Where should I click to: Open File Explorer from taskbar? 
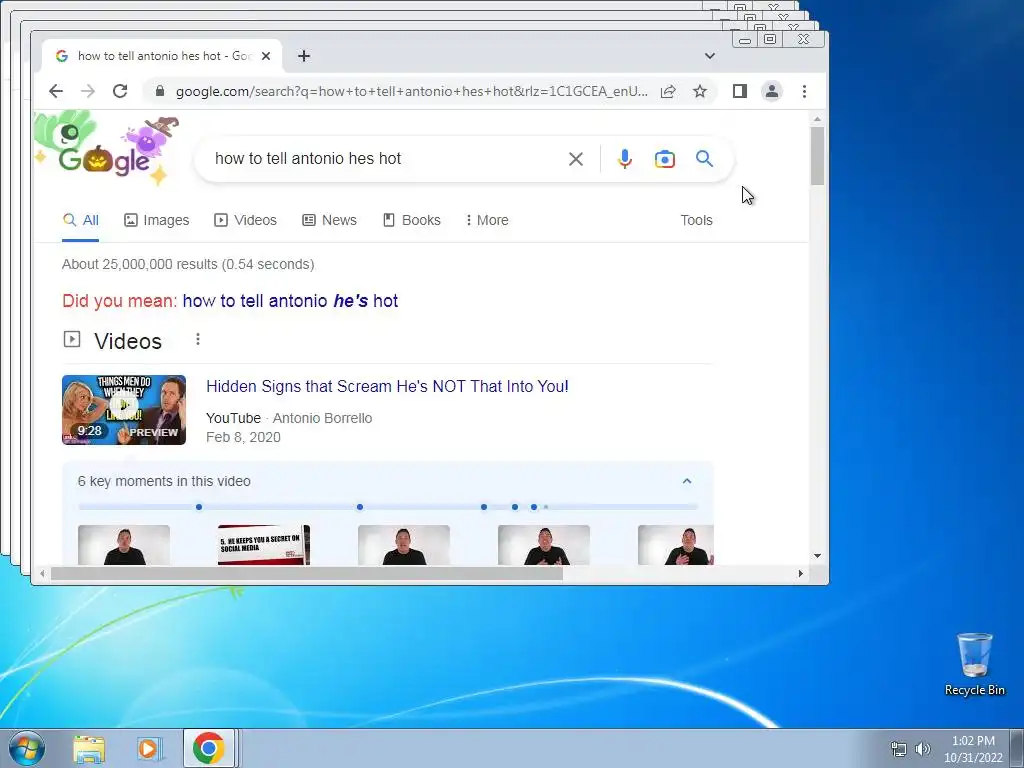(89, 748)
